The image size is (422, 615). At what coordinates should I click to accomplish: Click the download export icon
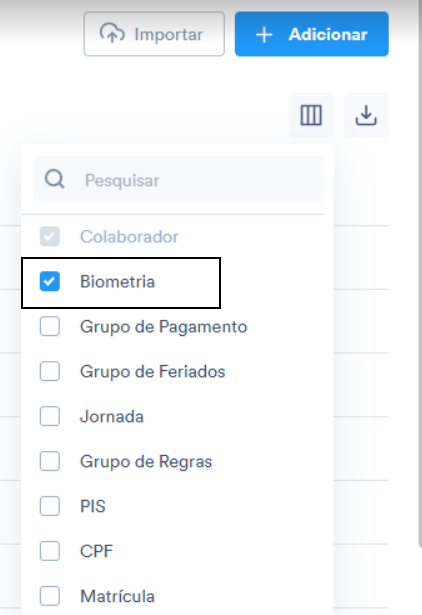point(366,115)
